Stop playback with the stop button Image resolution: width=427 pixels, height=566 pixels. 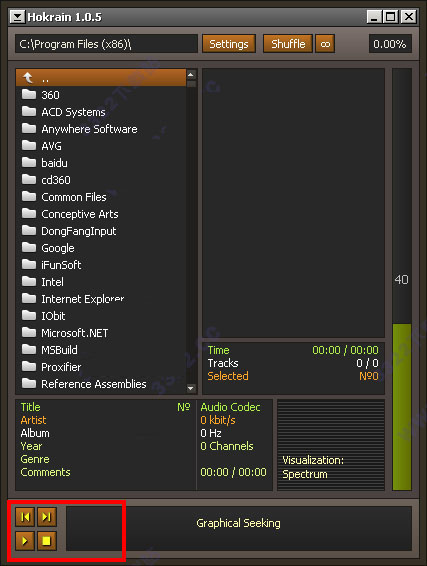pyautogui.click(x=47, y=540)
